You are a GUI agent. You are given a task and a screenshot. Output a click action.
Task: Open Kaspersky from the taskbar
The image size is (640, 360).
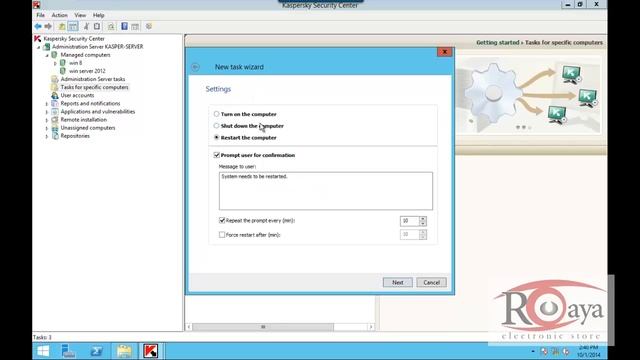[x=150, y=351]
